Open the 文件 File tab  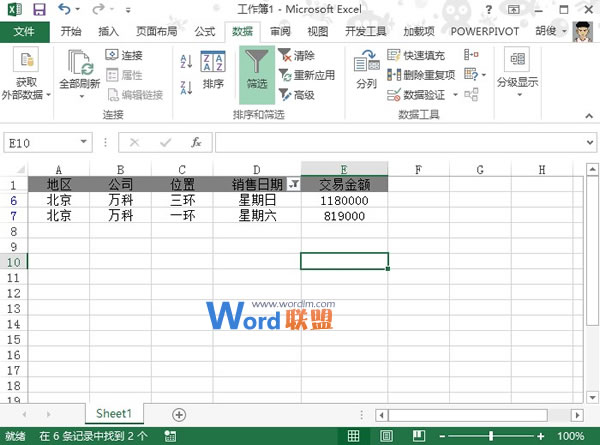coord(24,31)
